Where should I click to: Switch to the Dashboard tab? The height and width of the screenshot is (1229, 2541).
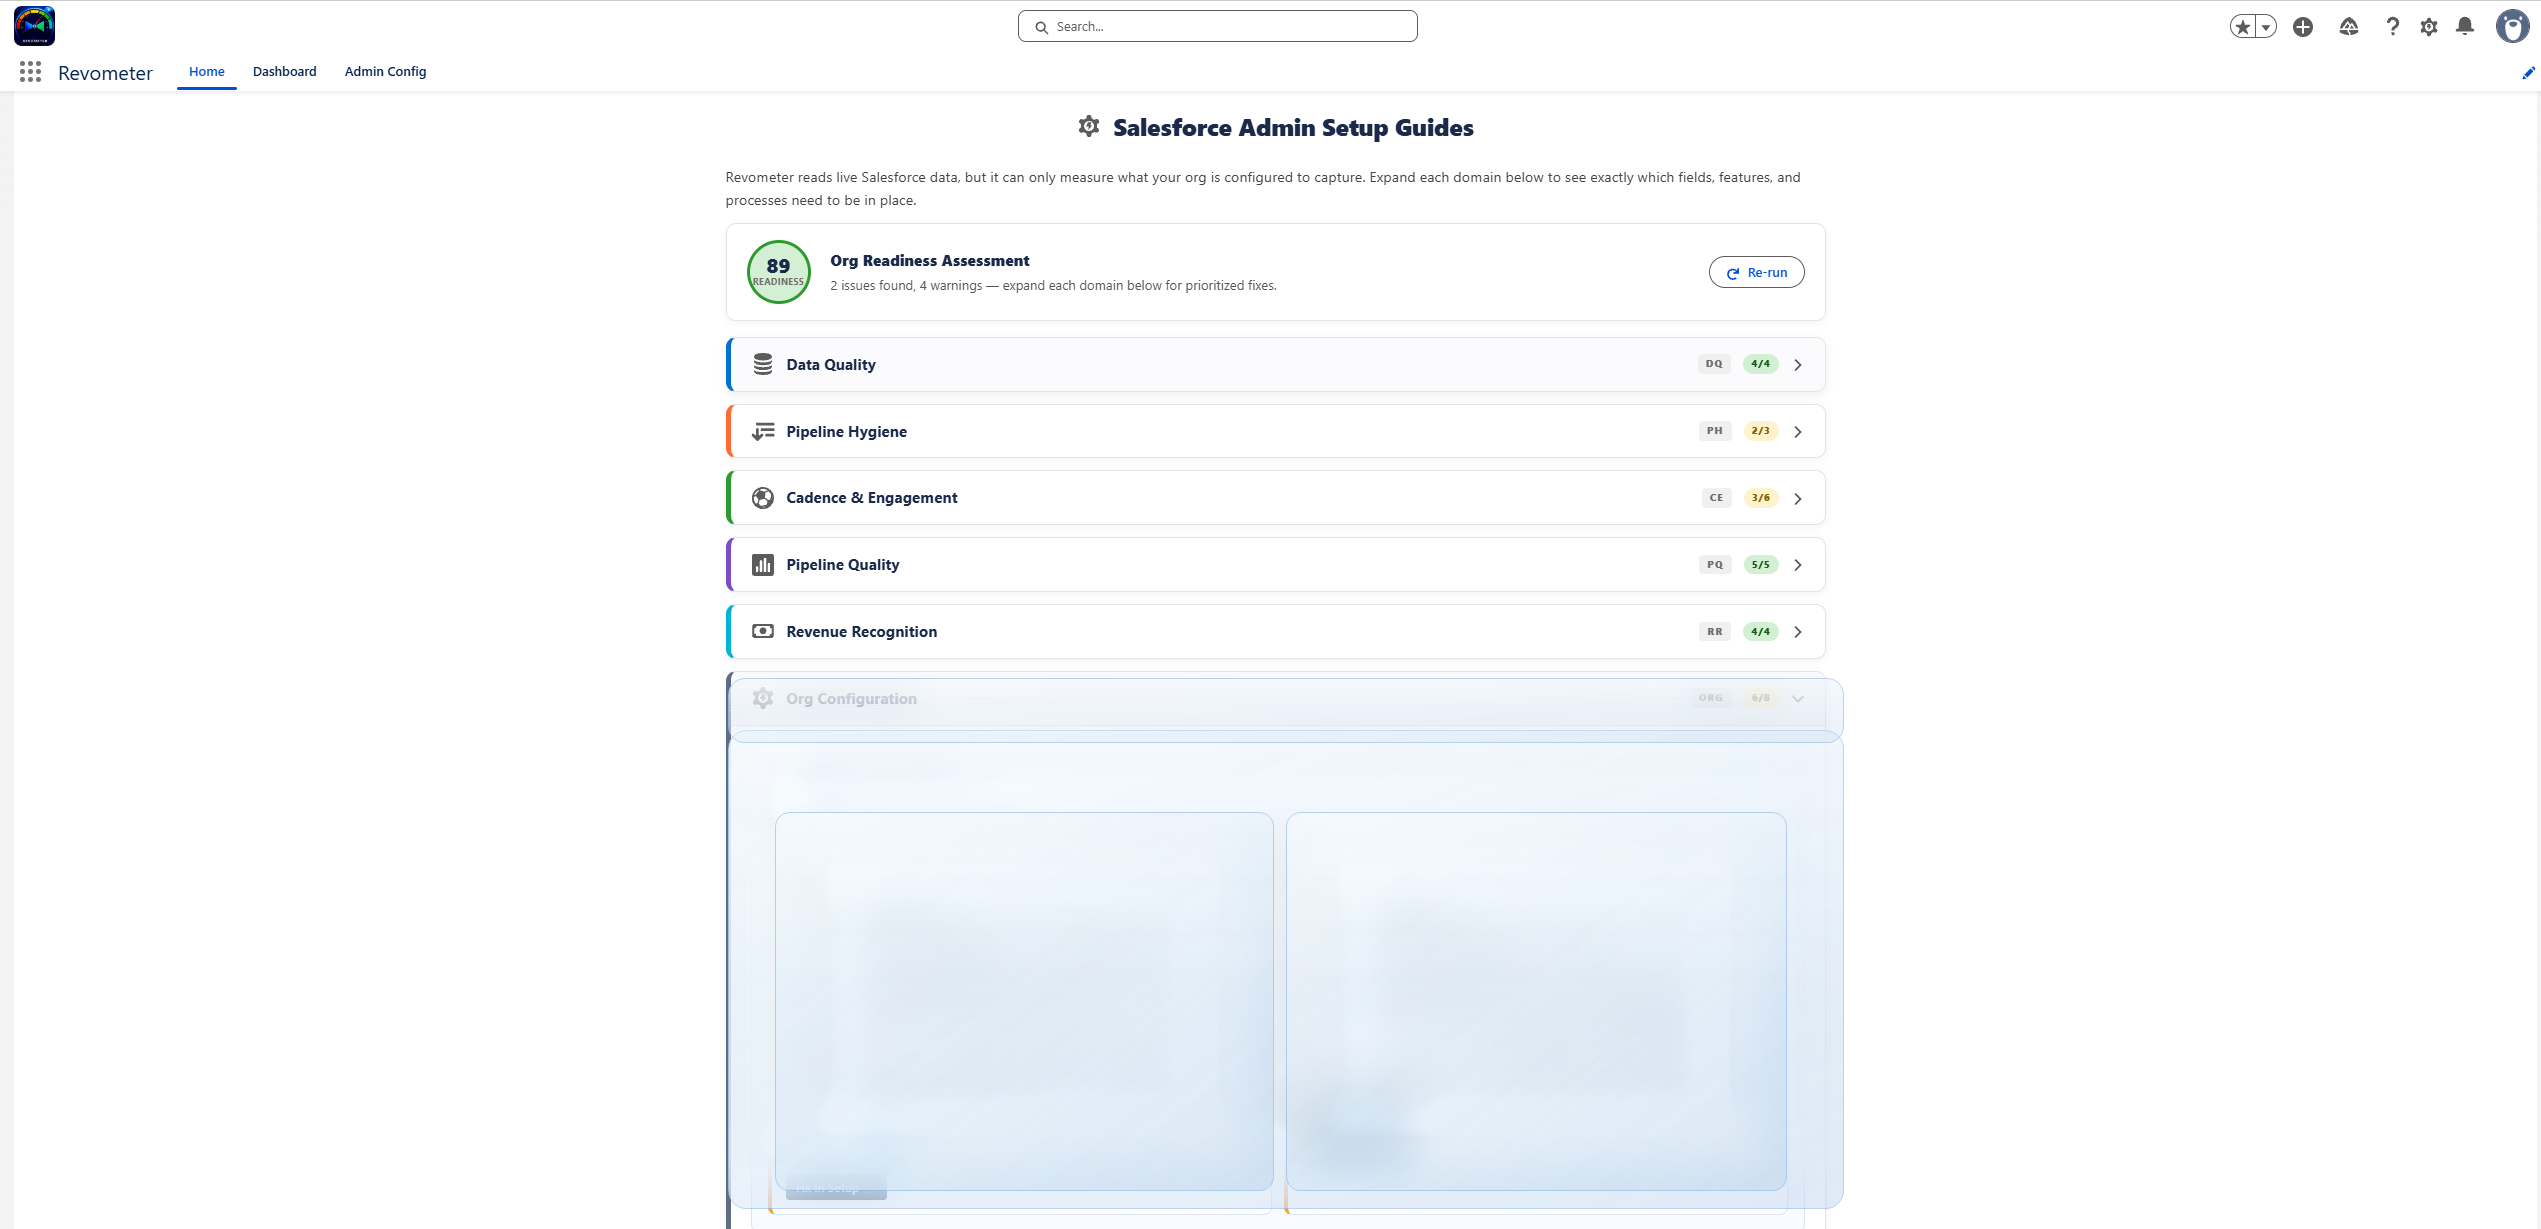[x=285, y=72]
